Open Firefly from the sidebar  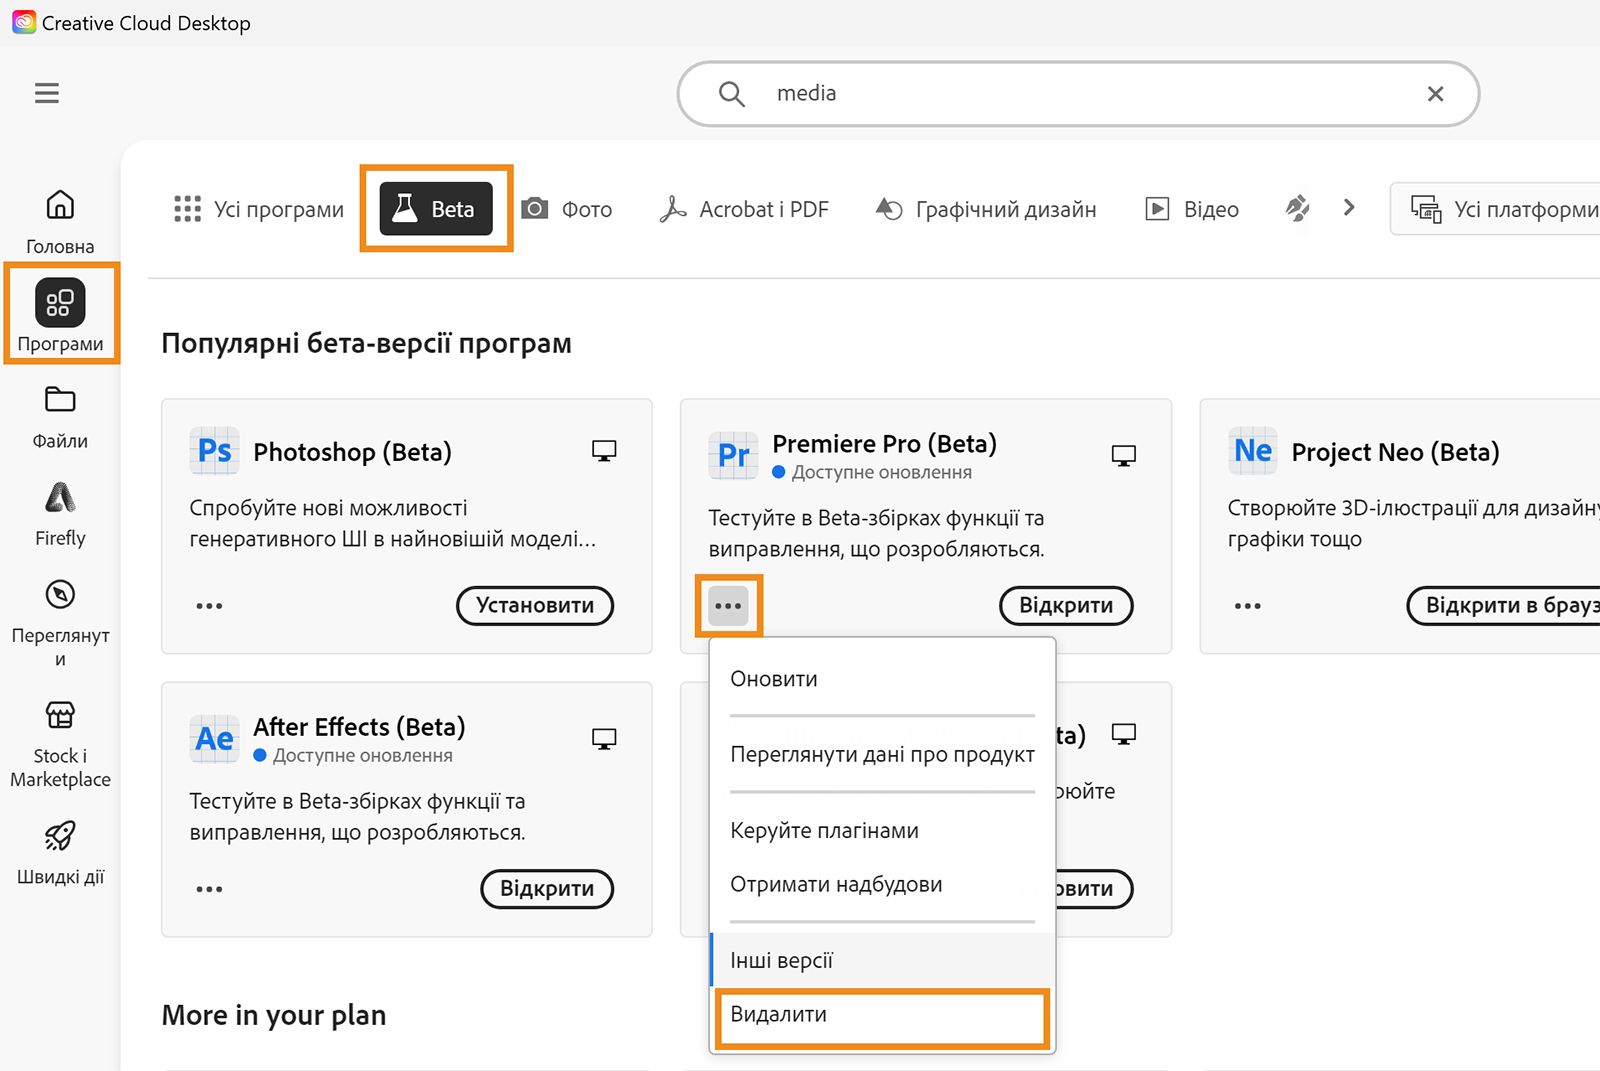[x=60, y=515]
